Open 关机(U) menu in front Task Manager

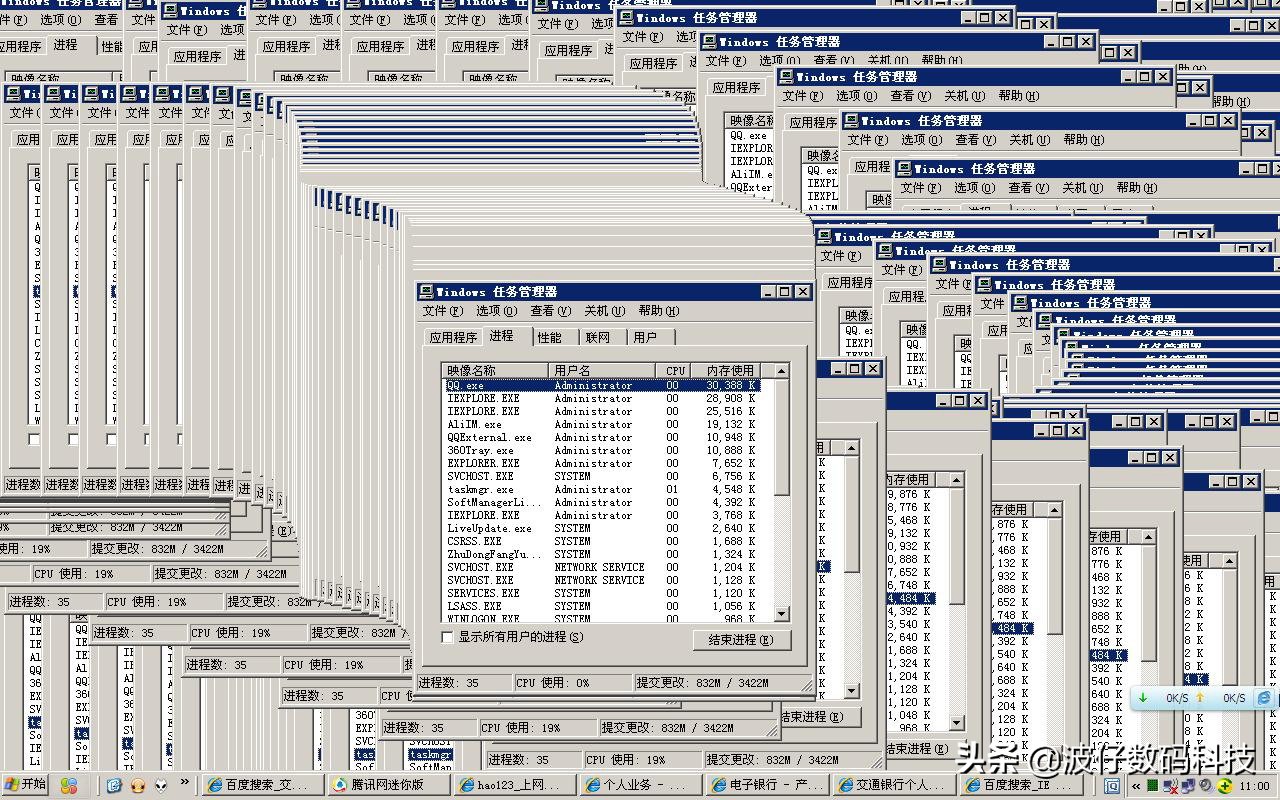tap(604, 311)
